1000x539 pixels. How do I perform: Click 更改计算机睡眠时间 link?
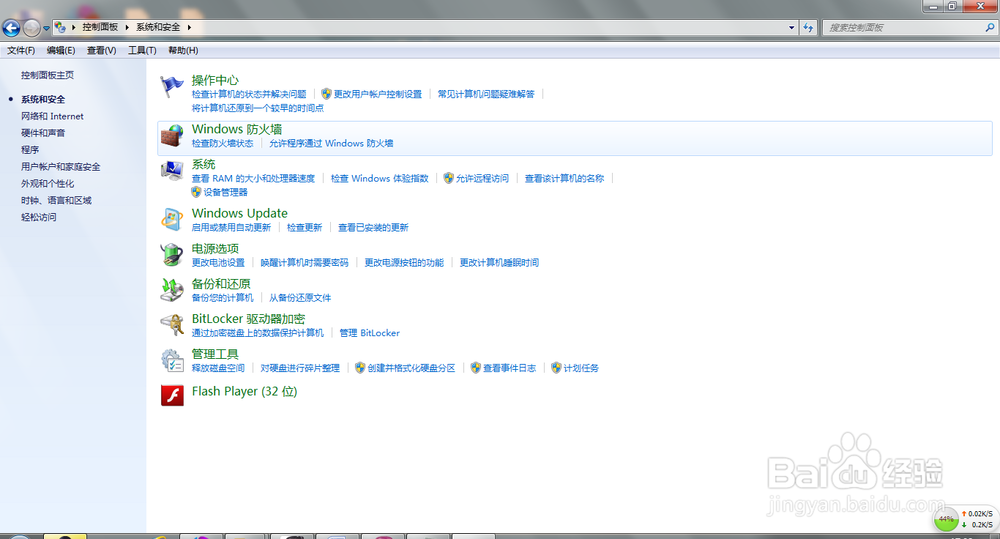(x=499, y=263)
